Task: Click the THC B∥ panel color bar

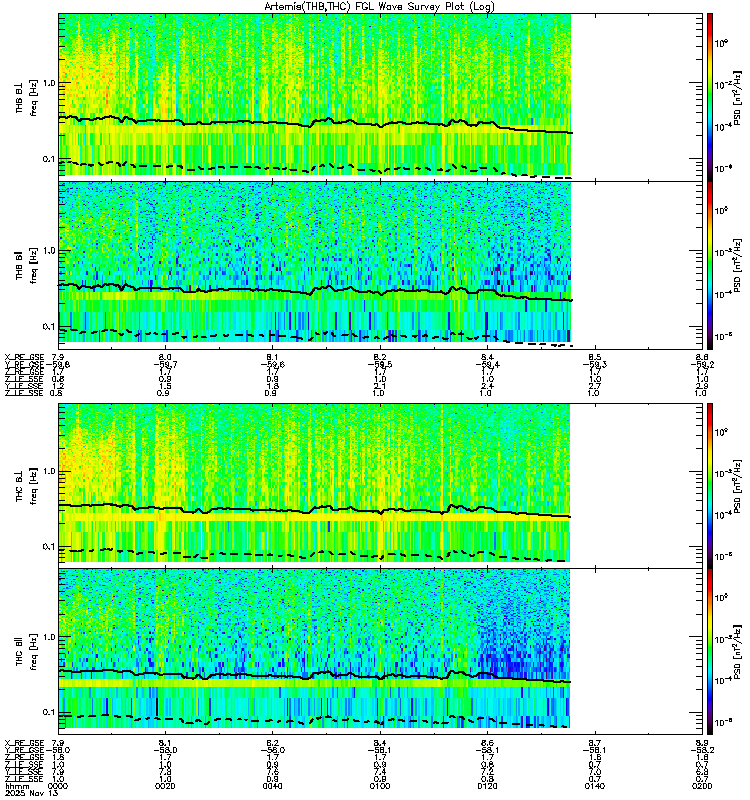Action: click(710, 652)
